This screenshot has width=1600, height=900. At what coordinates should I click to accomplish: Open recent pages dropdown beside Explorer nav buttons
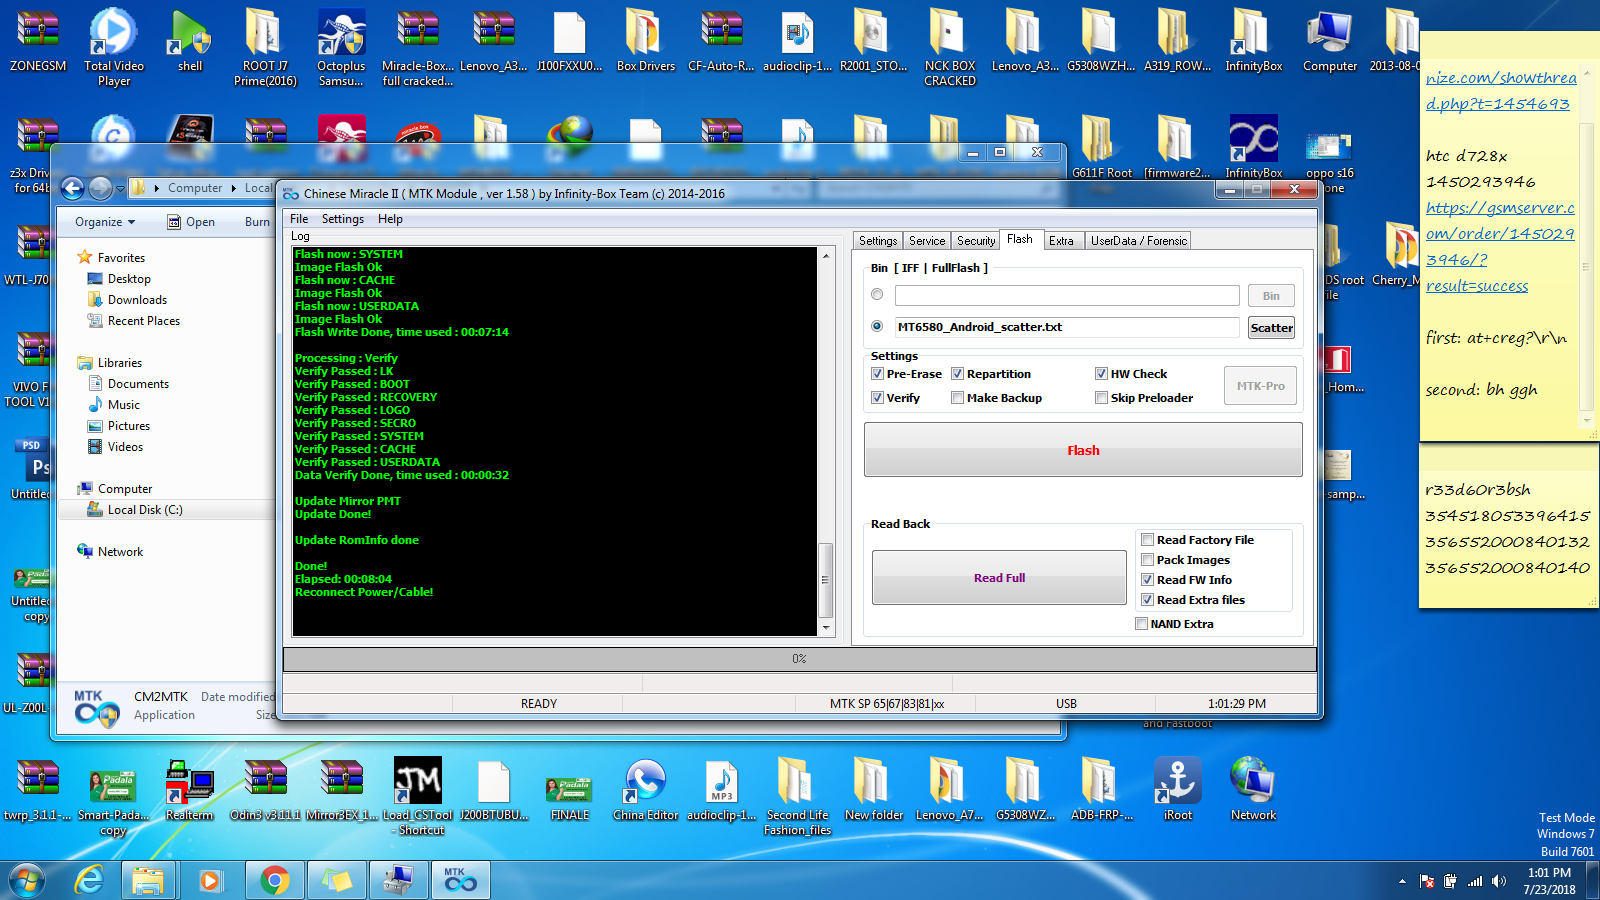[120, 188]
